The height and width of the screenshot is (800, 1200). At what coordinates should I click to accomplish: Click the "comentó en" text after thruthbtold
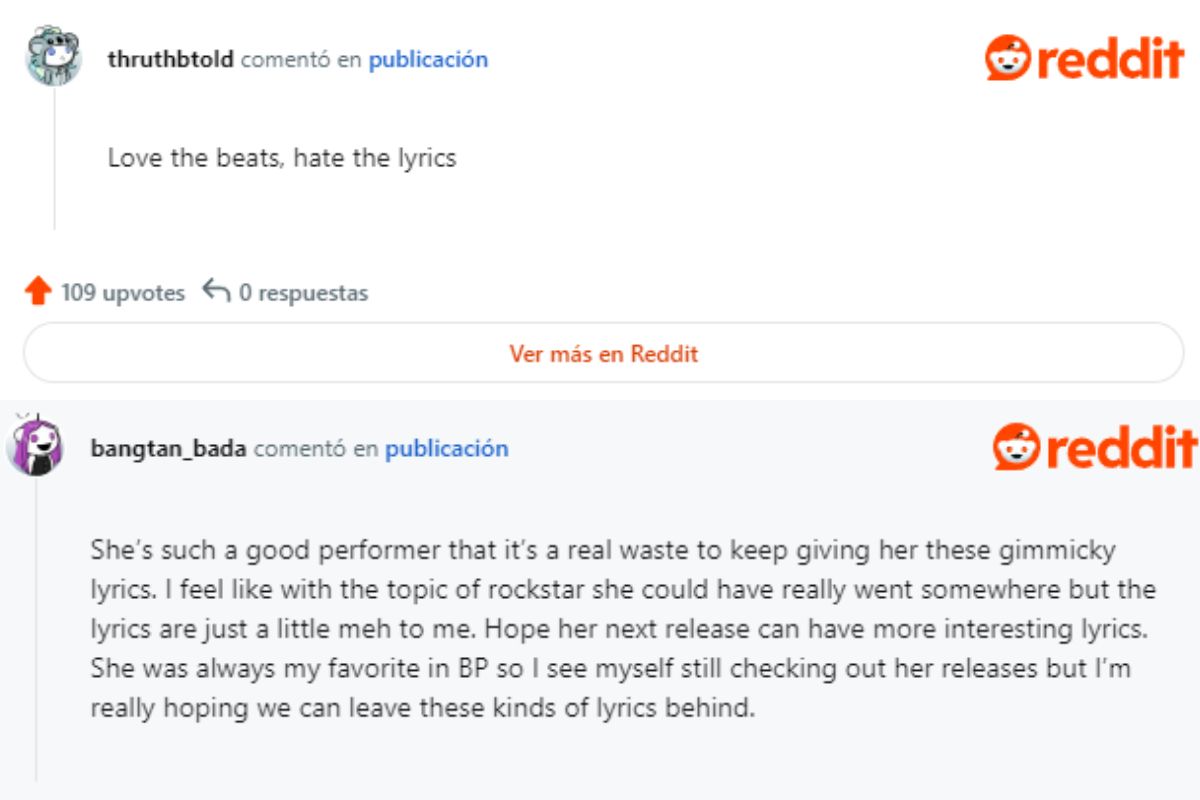301,59
